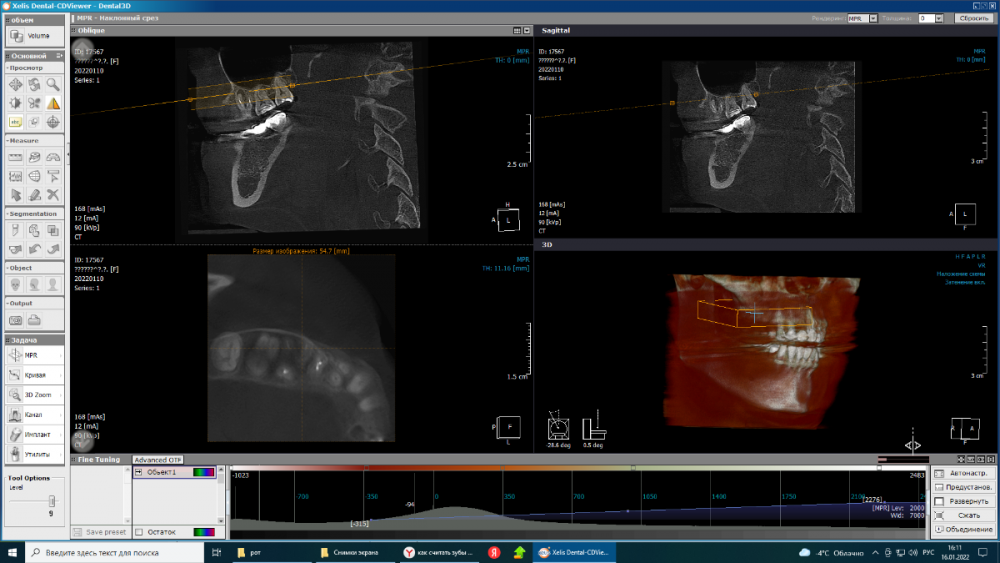Screen dimensions: 1000x563
Task: Switch to the Advanced OTF tab
Action: click(x=157, y=460)
